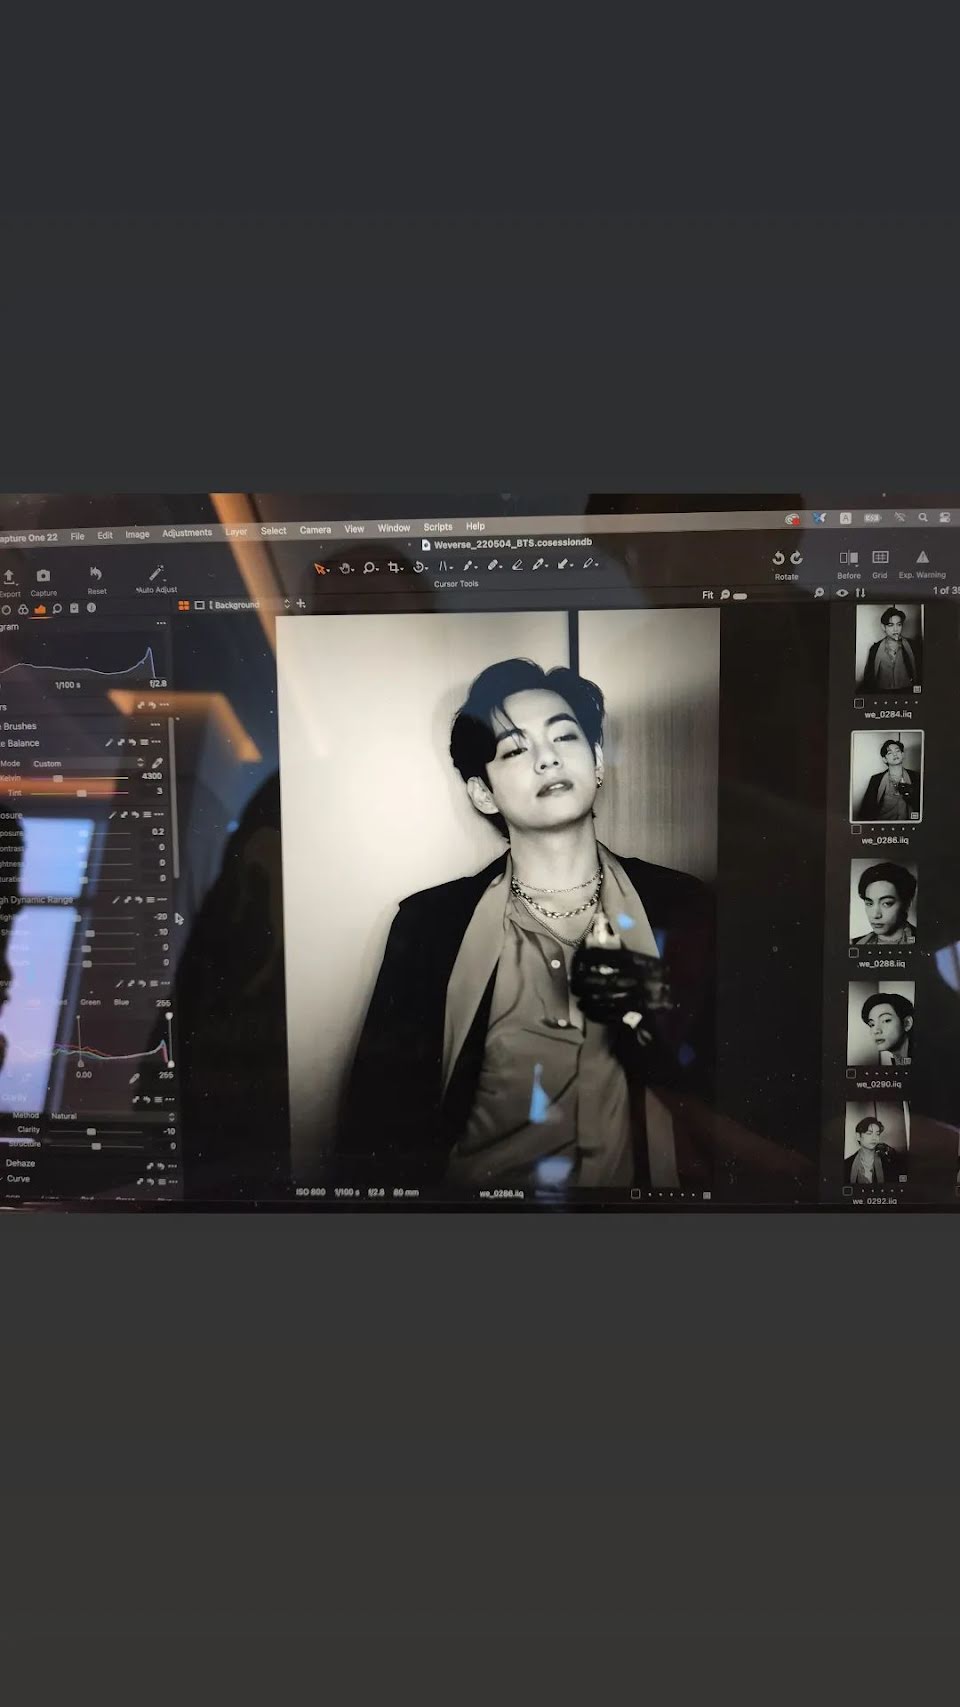The width and height of the screenshot is (960, 1707).
Task: Adjust the Tint slider
Action: pyautogui.click(x=81, y=792)
